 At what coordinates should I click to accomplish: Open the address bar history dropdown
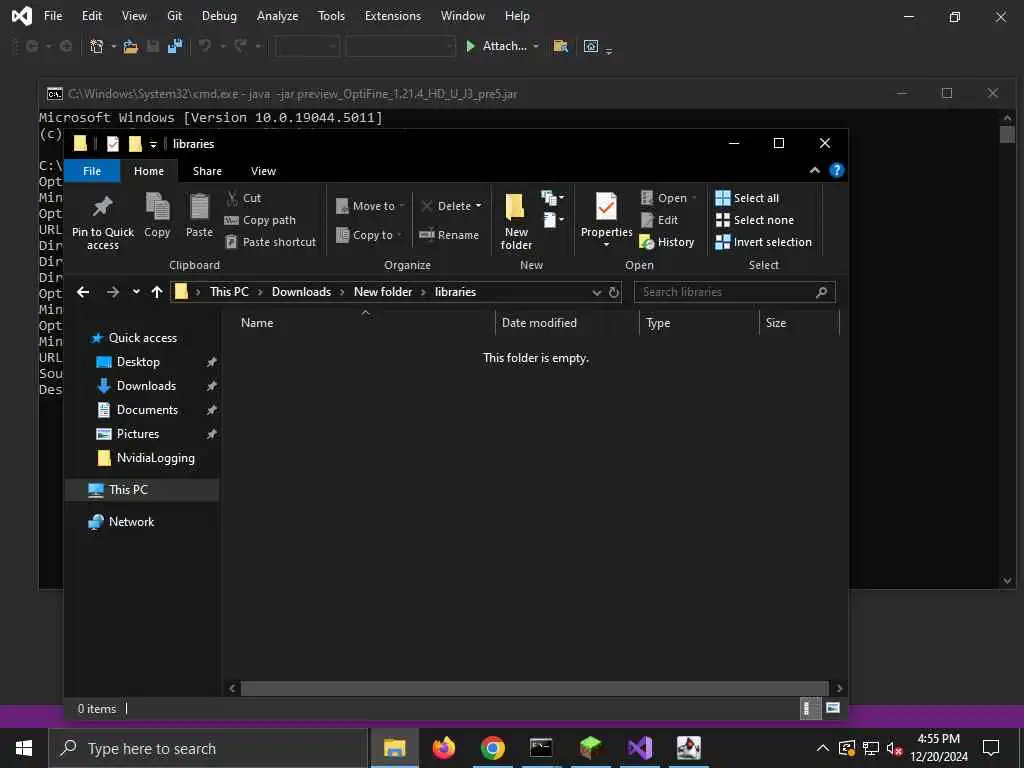(596, 293)
